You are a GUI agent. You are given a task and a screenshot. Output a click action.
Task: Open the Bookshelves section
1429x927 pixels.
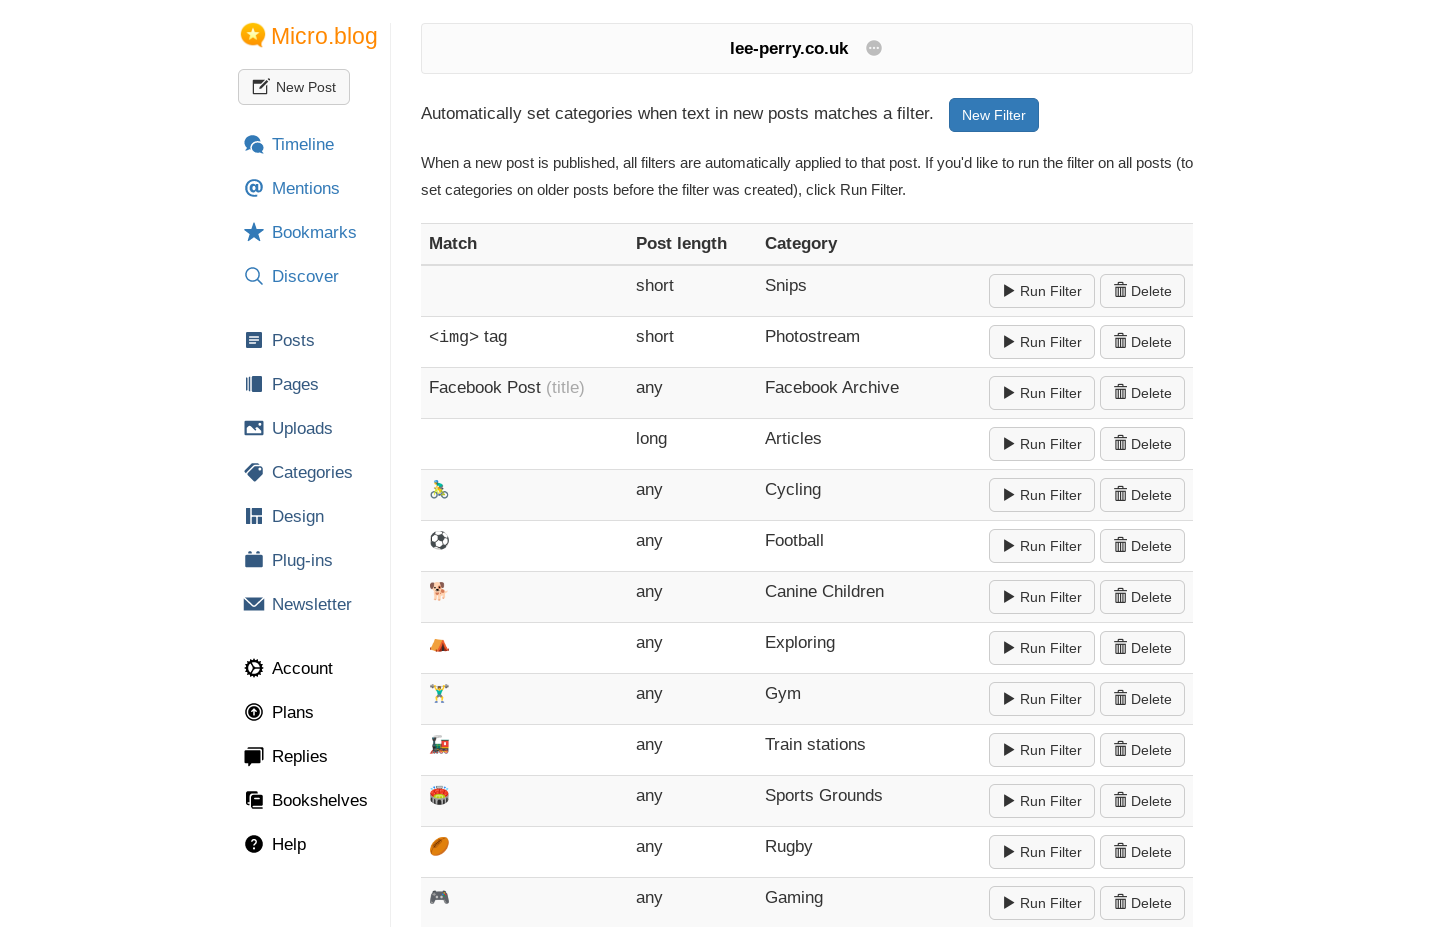[x=318, y=800]
